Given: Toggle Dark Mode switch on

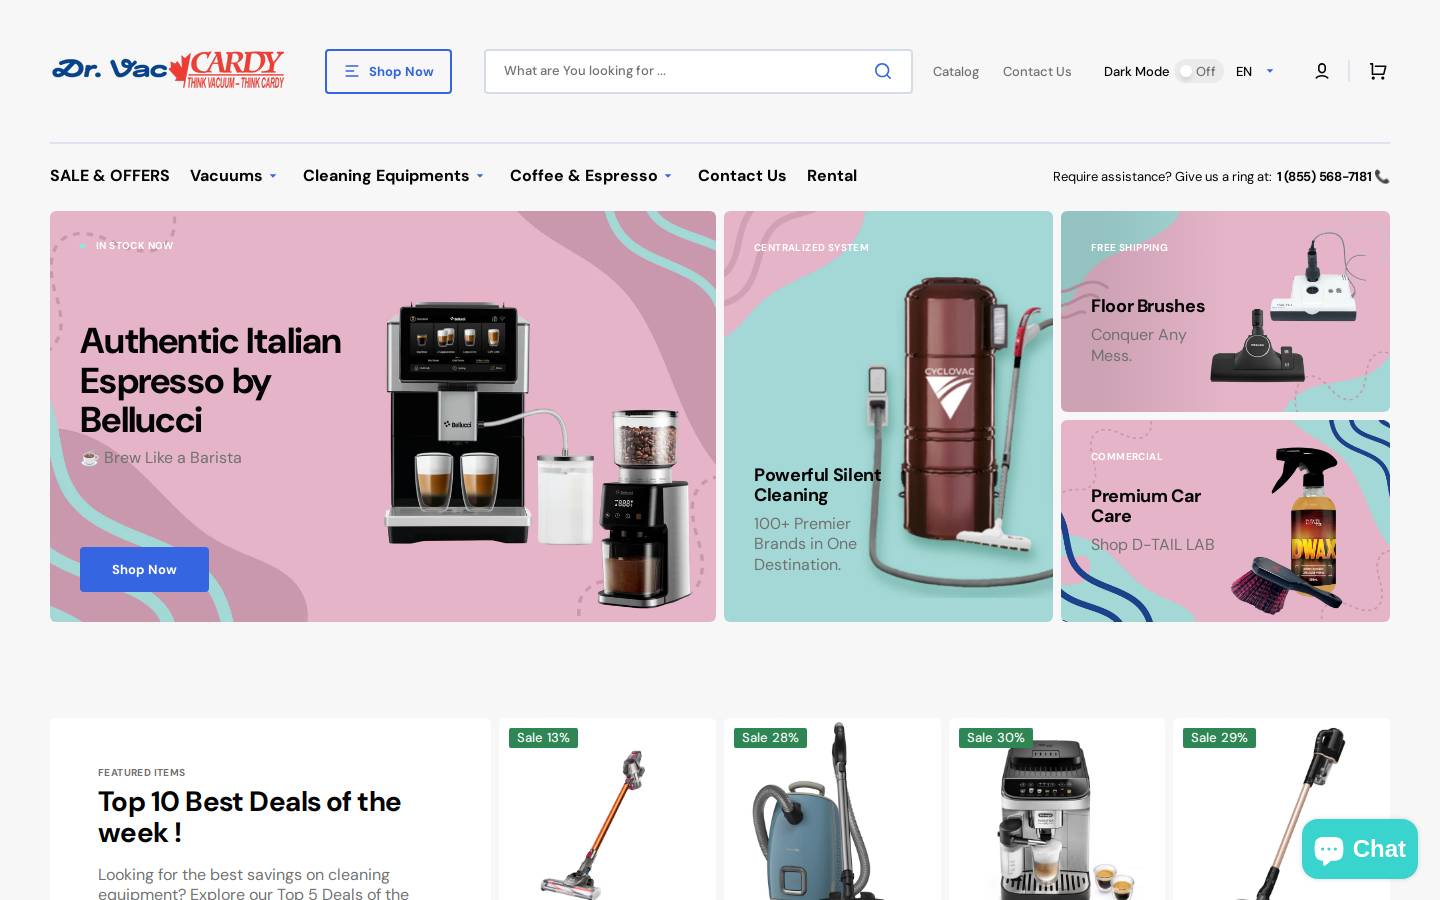Looking at the screenshot, I should coord(1198,71).
